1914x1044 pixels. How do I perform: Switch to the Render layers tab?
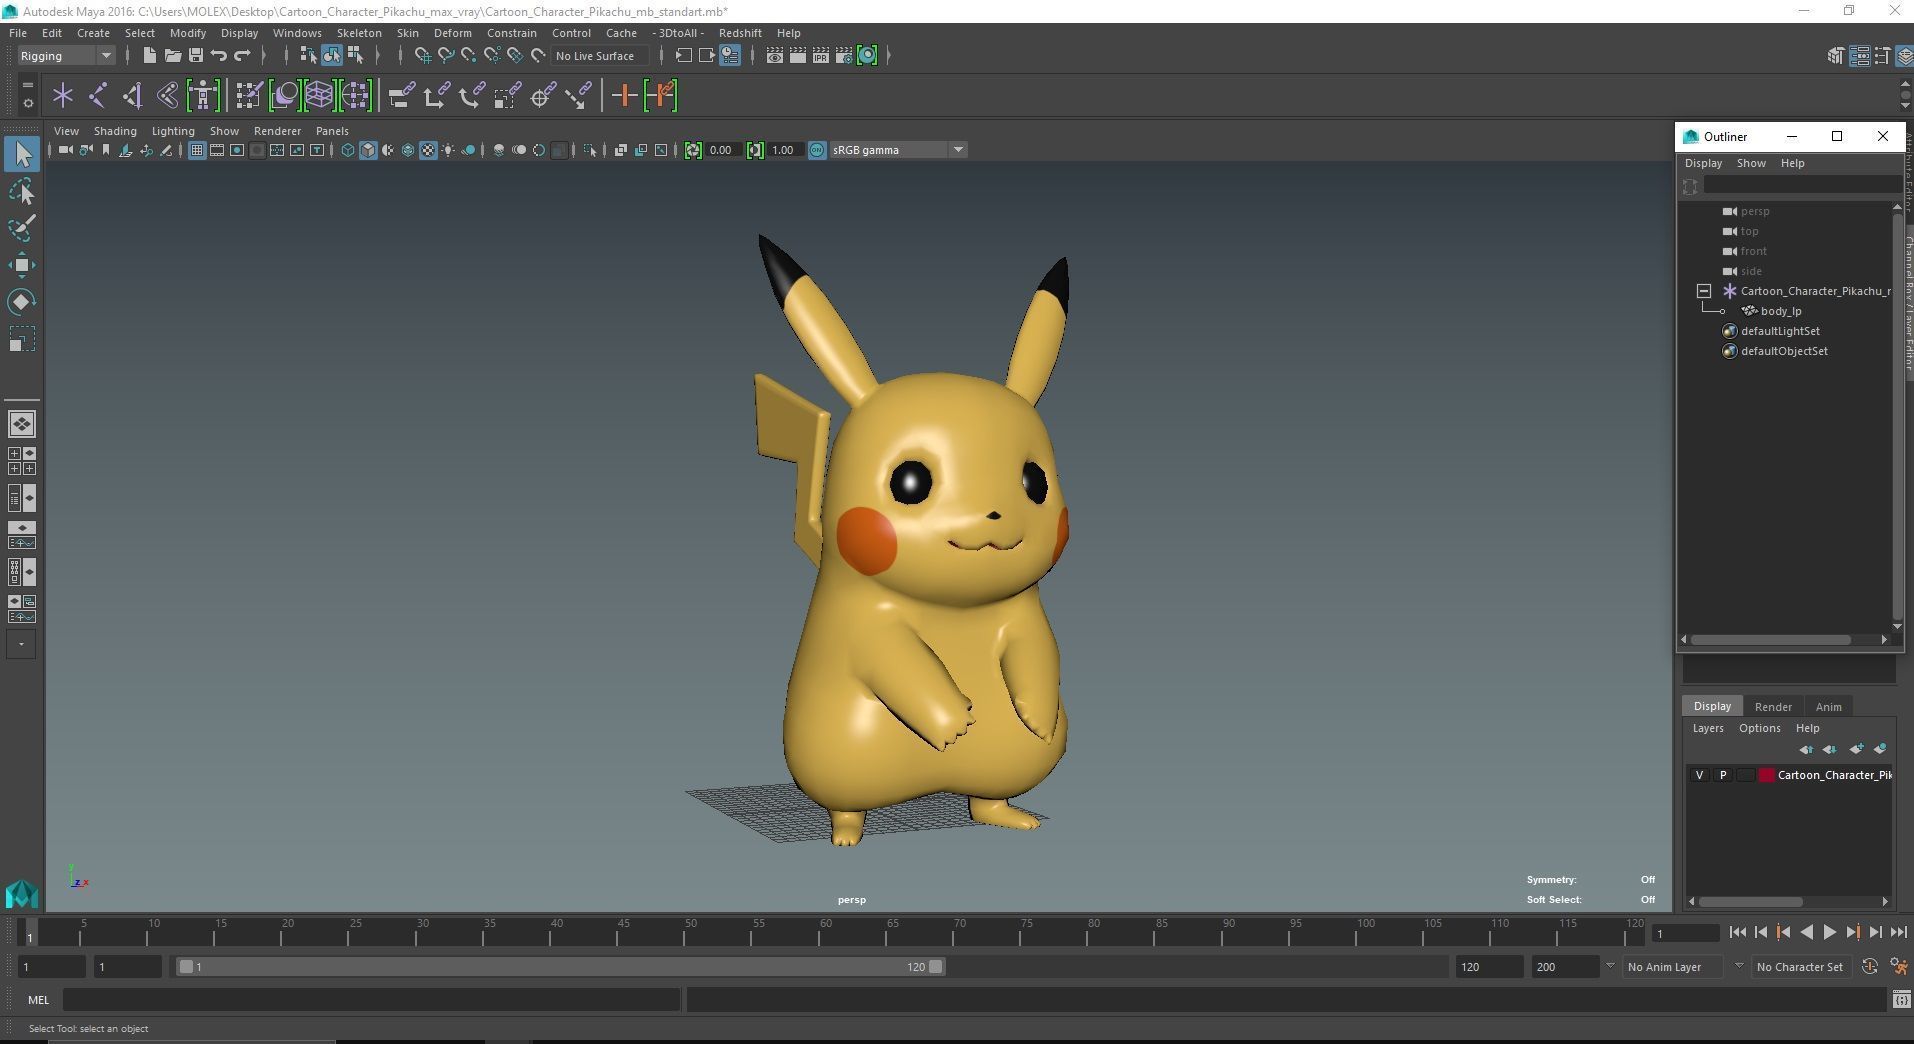tap(1773, 707)
